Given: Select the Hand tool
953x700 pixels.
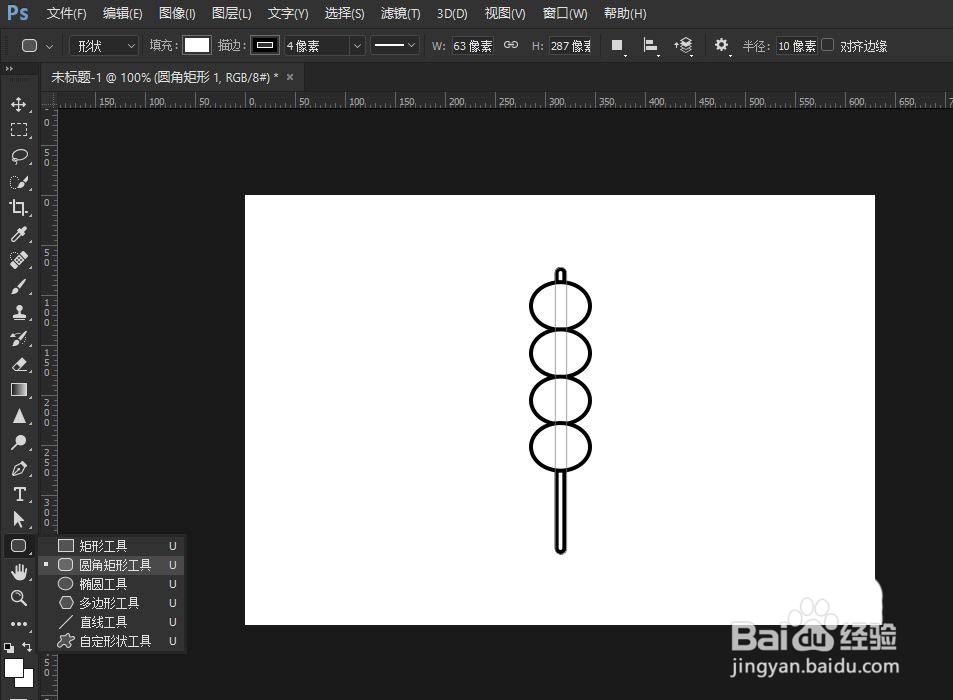Looking at the screenshot, I should (x=19, y=572).
